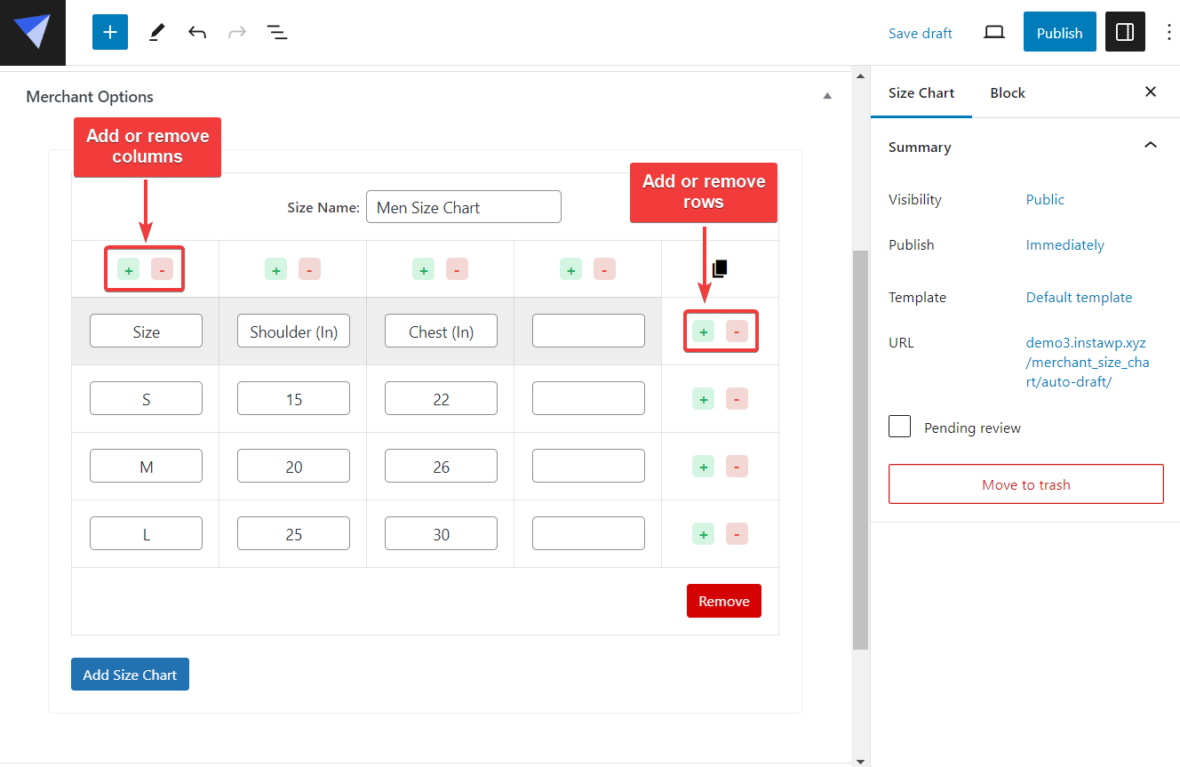The height and width of the screenshot is (767, 1180).
Task: Click the Add Size Chart button
Action: point(129,674)
